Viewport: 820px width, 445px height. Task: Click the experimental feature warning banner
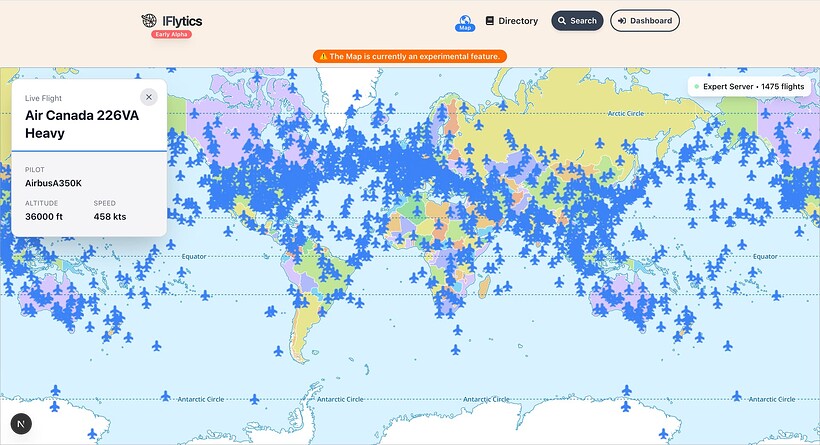(410, 56)
